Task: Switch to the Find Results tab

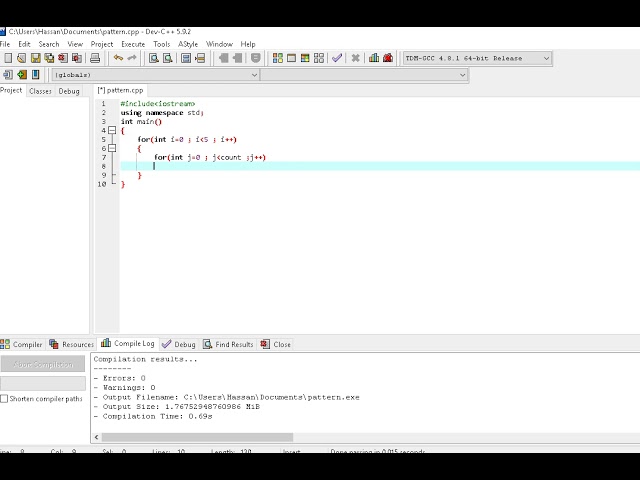Action: (229, 344)
